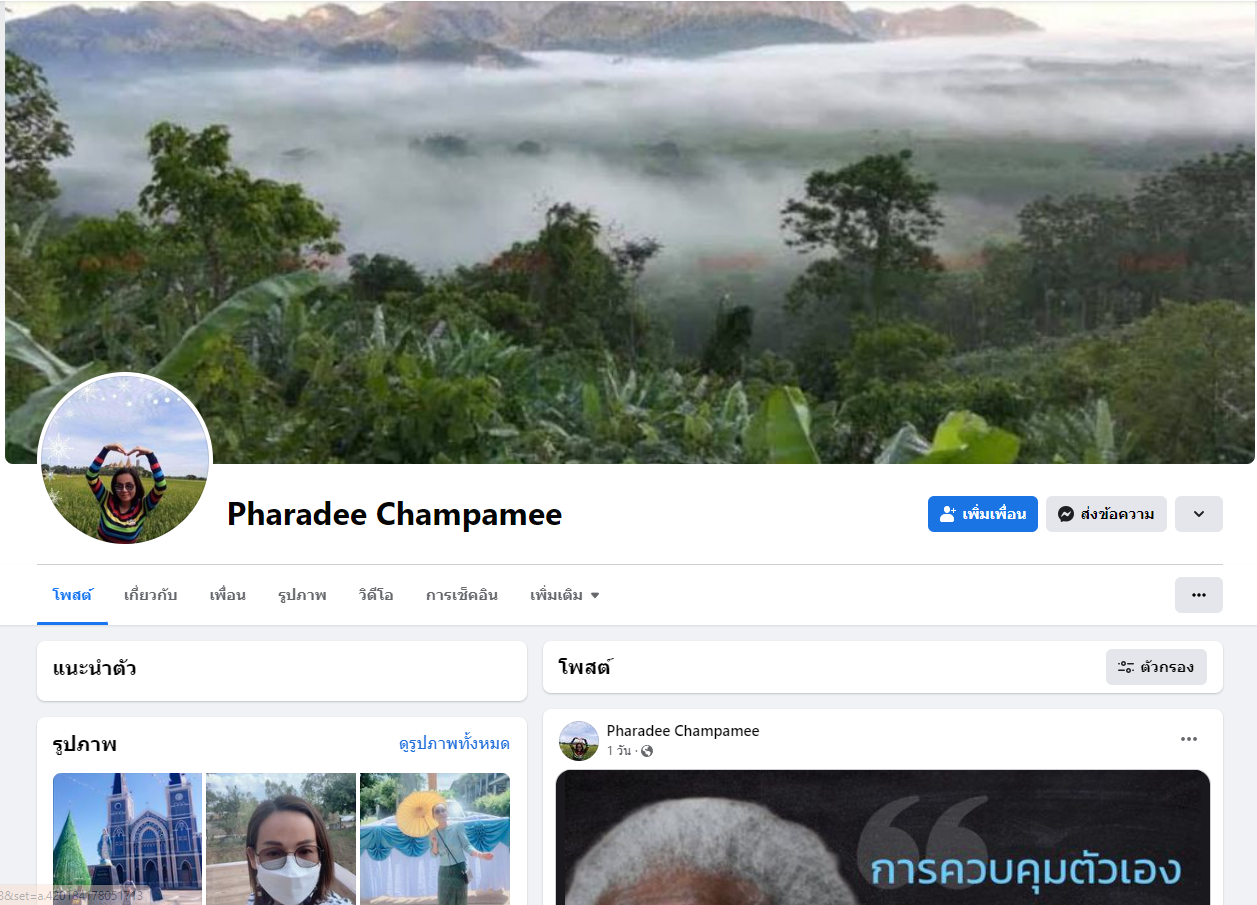
Task: Select the โพสต์ tab
Action: [x=72, y=595]
